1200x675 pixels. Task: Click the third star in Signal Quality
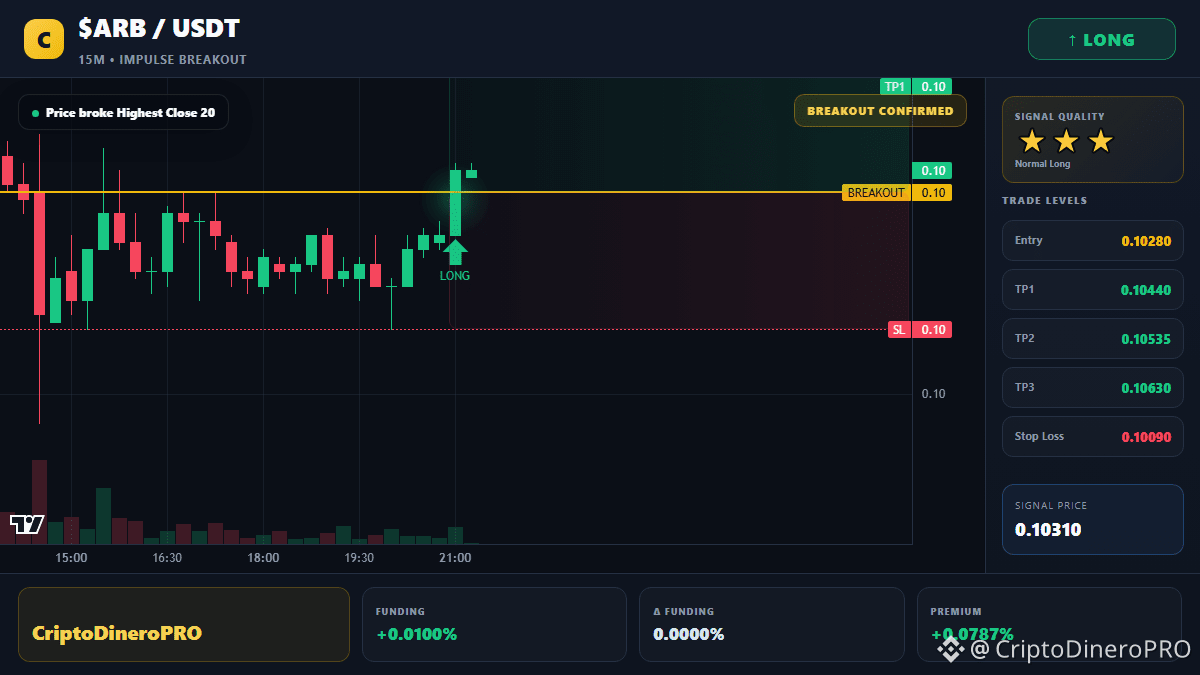pos(1100,141)
